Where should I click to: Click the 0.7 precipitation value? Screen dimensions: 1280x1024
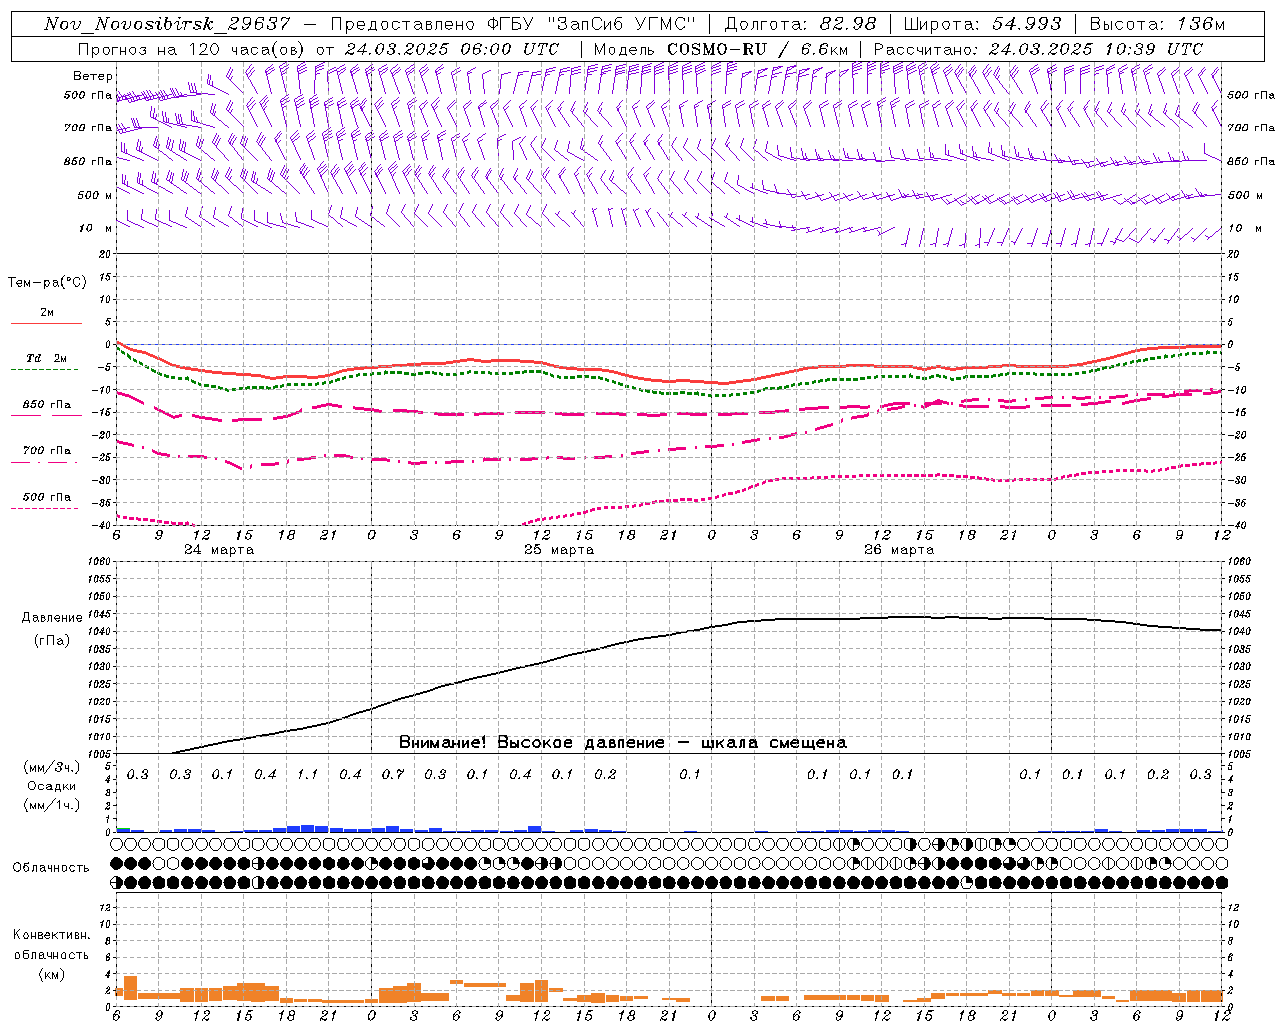click(x=392, y=775)
